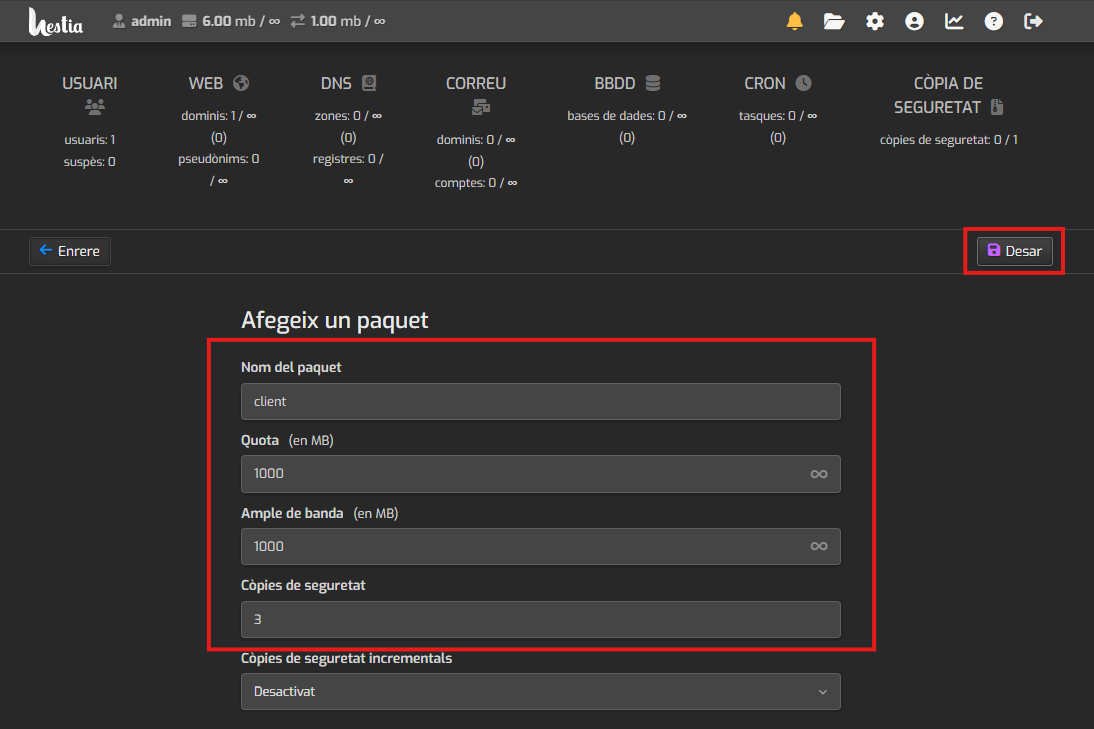Toggle unlimited Ample de banda infinity icon
Viewport: 1094px width, 729px height.
[818, 546]
